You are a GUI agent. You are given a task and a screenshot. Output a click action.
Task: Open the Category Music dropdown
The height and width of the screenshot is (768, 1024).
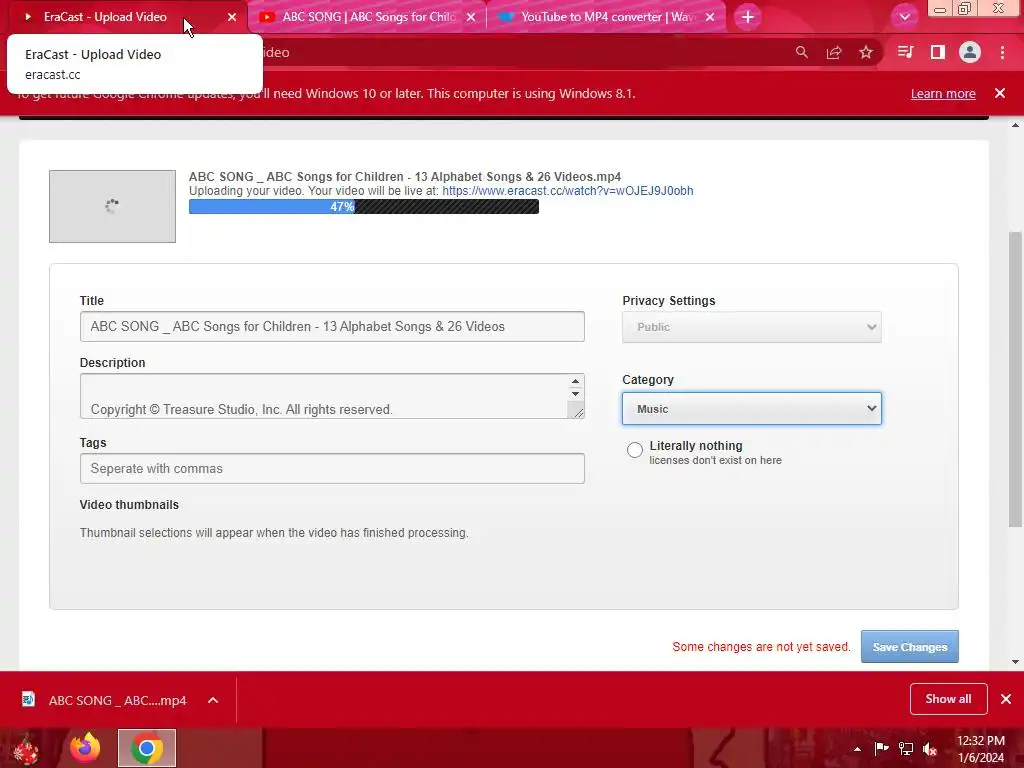752,409
